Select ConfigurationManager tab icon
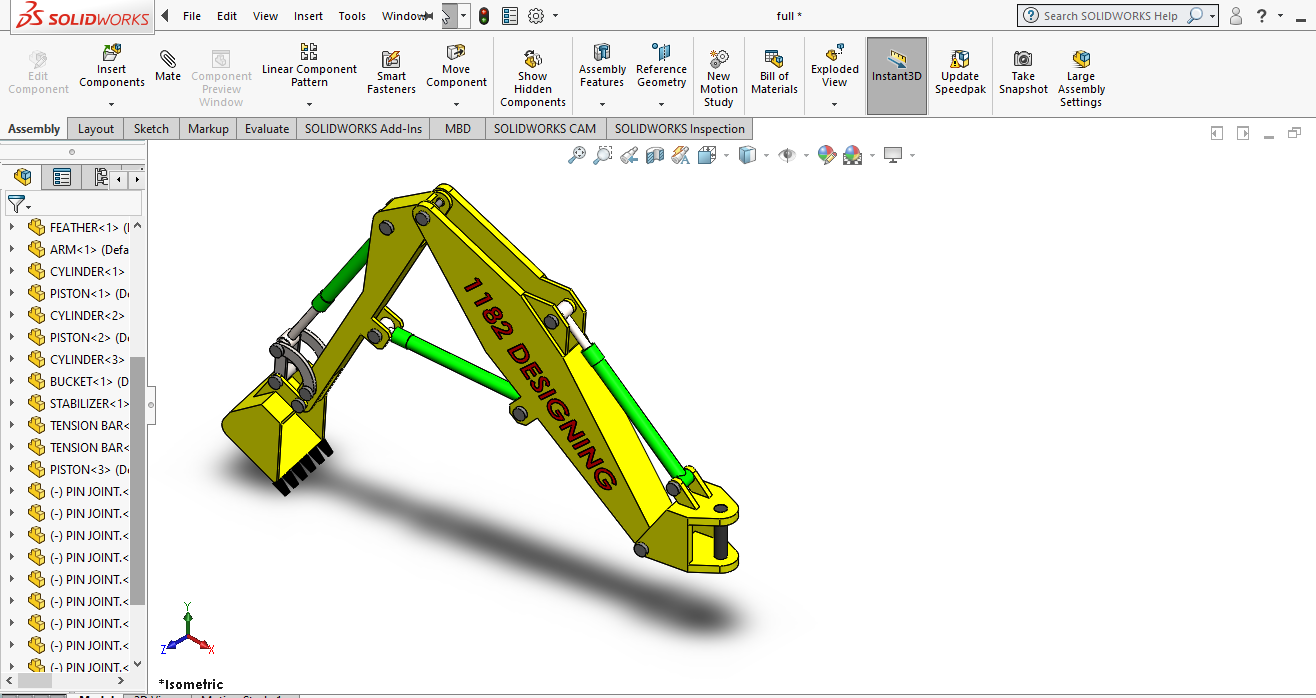 pyautogui.click(x=100, y=178)
